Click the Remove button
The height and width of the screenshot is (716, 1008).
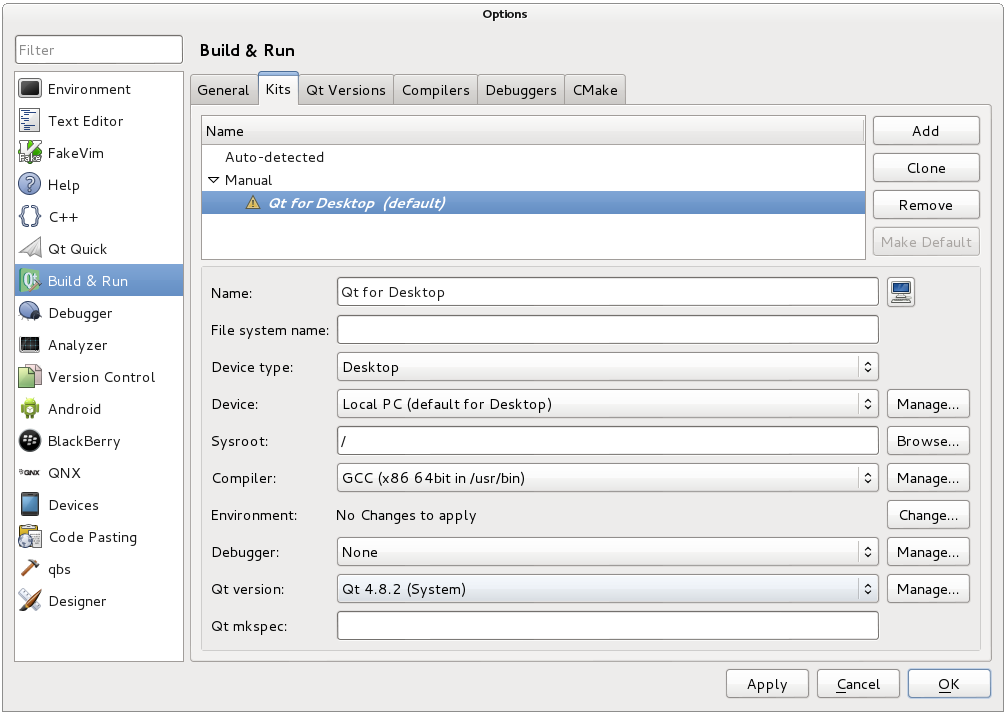pyautogui.click(x=926, y=205)
